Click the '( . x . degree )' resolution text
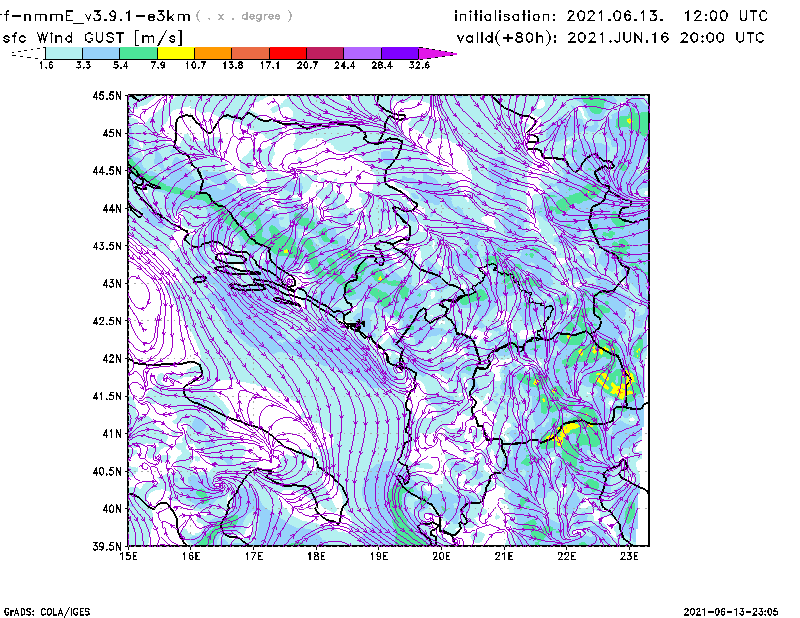 pyautogui.click(x=244, y=16)
